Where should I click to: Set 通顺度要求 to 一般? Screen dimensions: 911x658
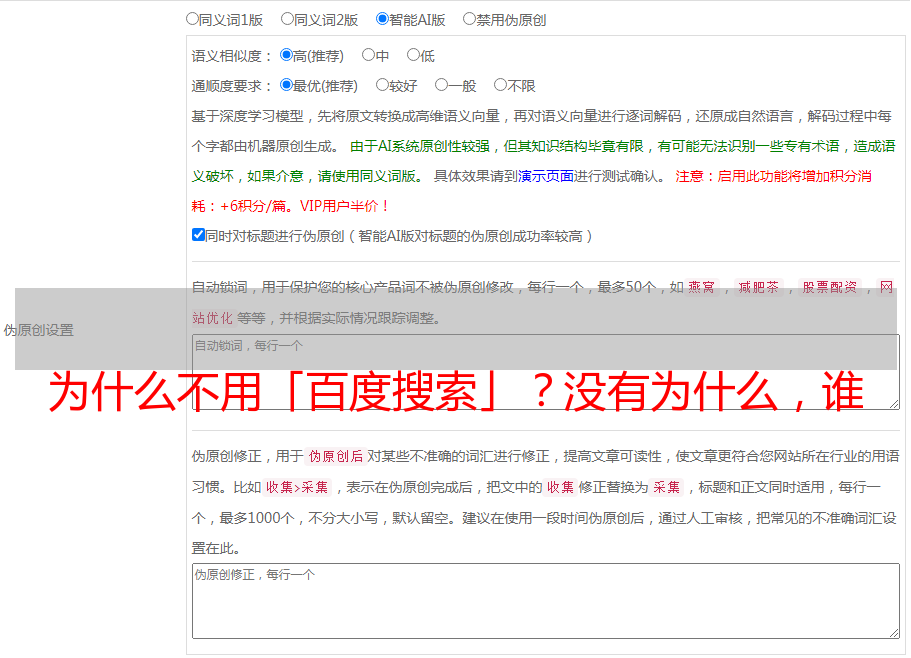pyautogui.click(x=442, y=85)
